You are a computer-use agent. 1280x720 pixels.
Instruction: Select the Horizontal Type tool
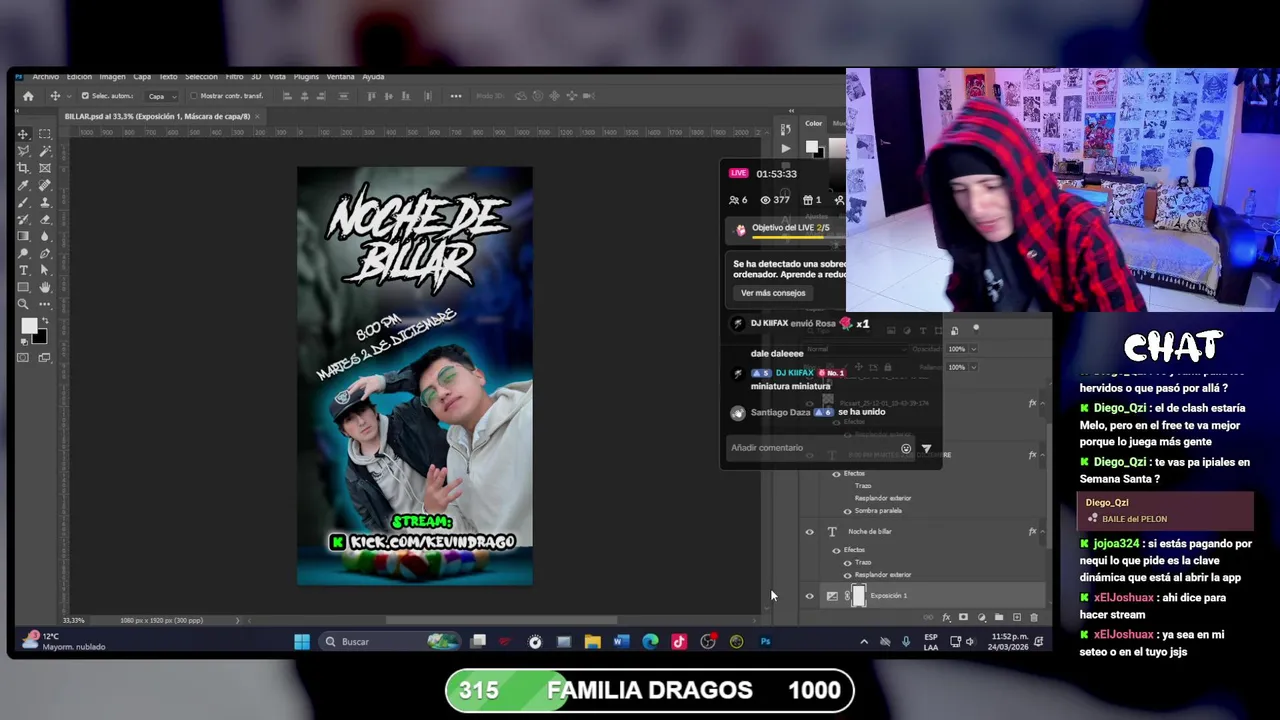[x=23, y=270]
